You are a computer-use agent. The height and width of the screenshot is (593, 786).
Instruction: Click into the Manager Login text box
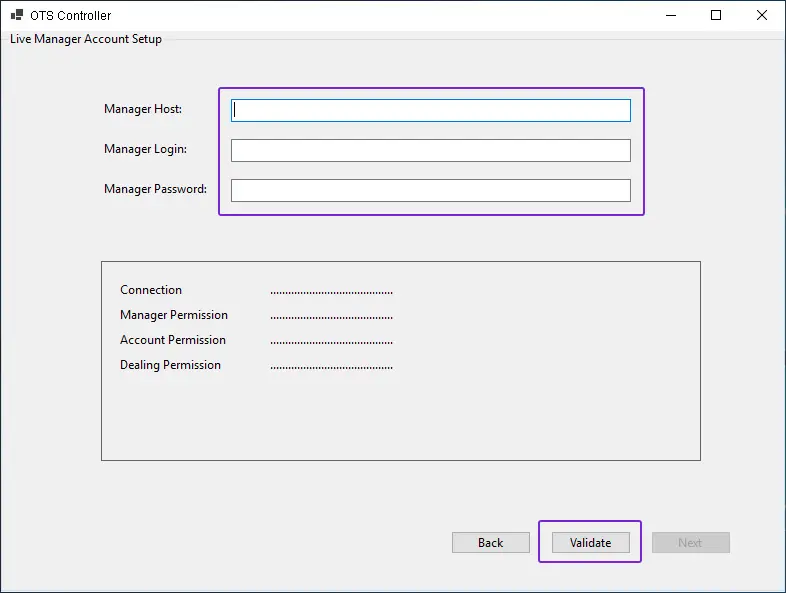431,150
